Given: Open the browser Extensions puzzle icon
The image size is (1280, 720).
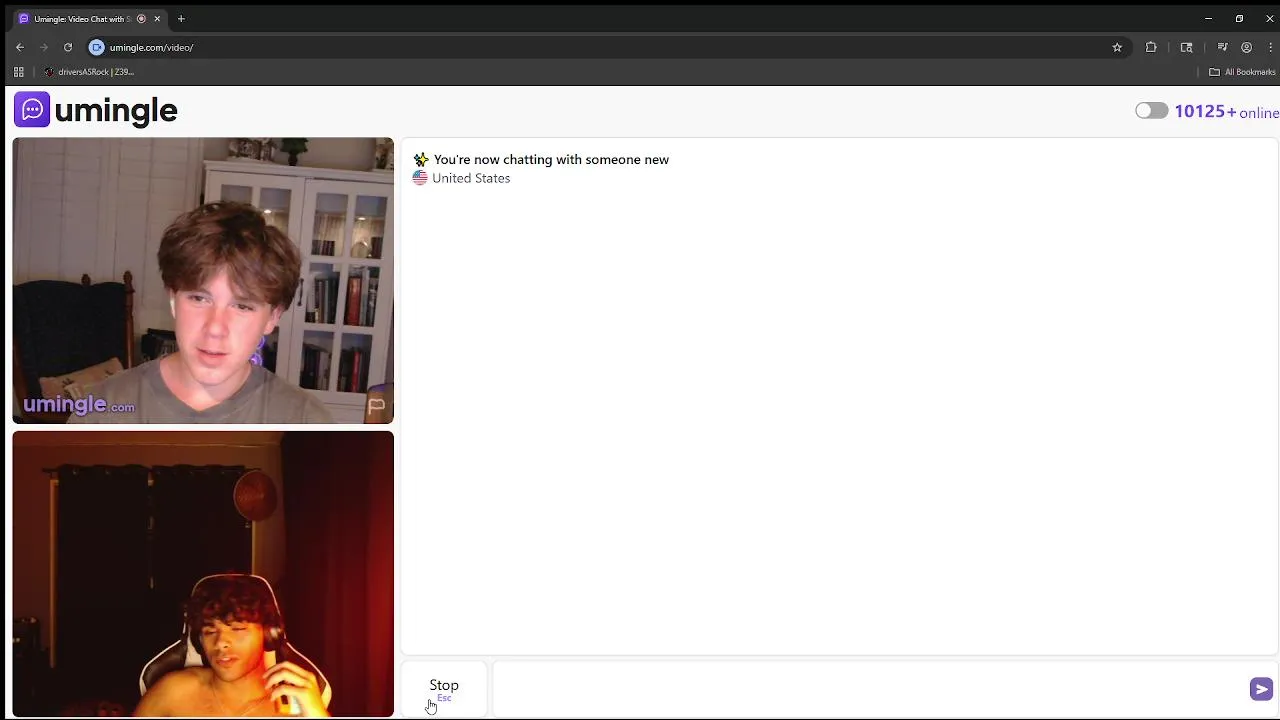Looking at the screenshot, I should click(x=1151, y=47).
